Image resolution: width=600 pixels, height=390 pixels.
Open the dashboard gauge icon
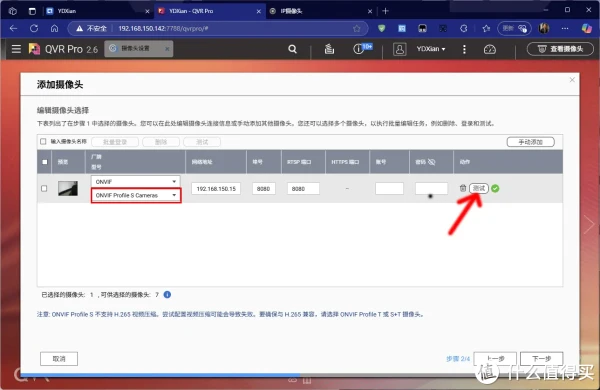tap(489, 49)
